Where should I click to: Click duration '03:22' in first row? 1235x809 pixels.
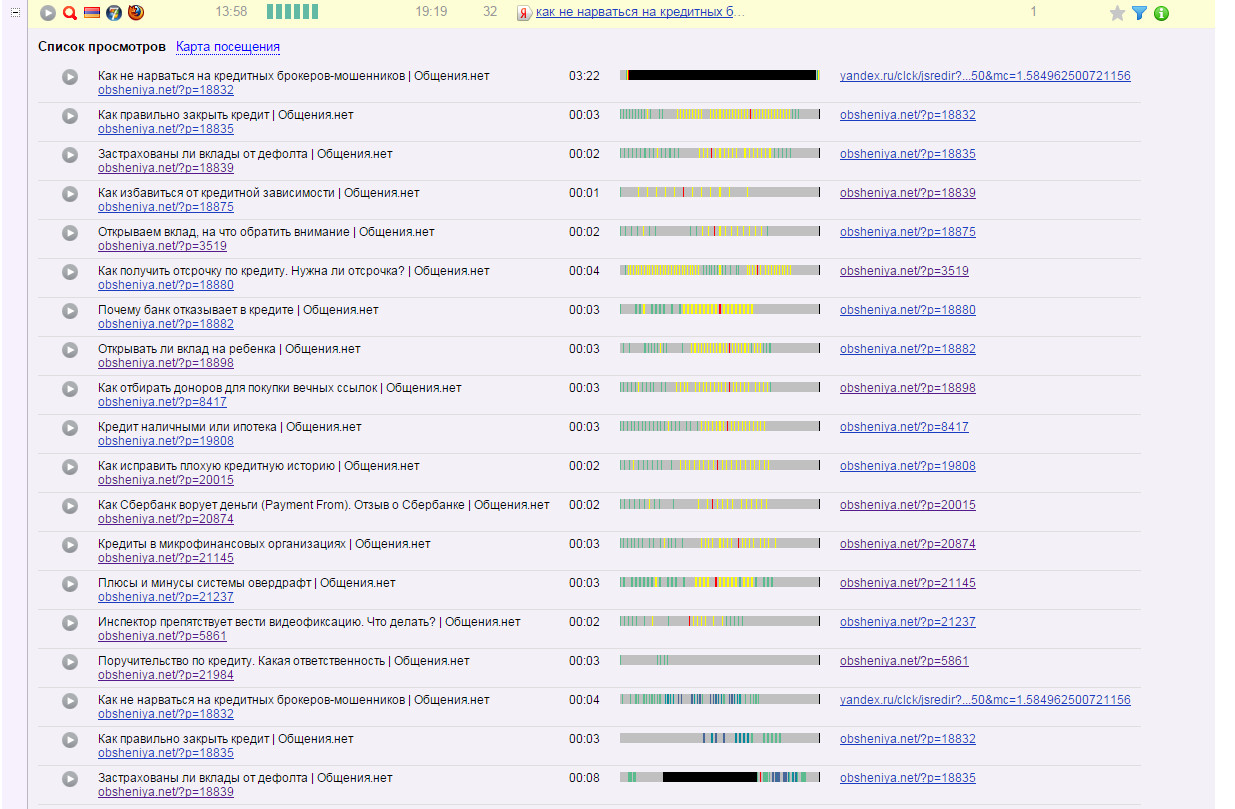pos(584,76)
